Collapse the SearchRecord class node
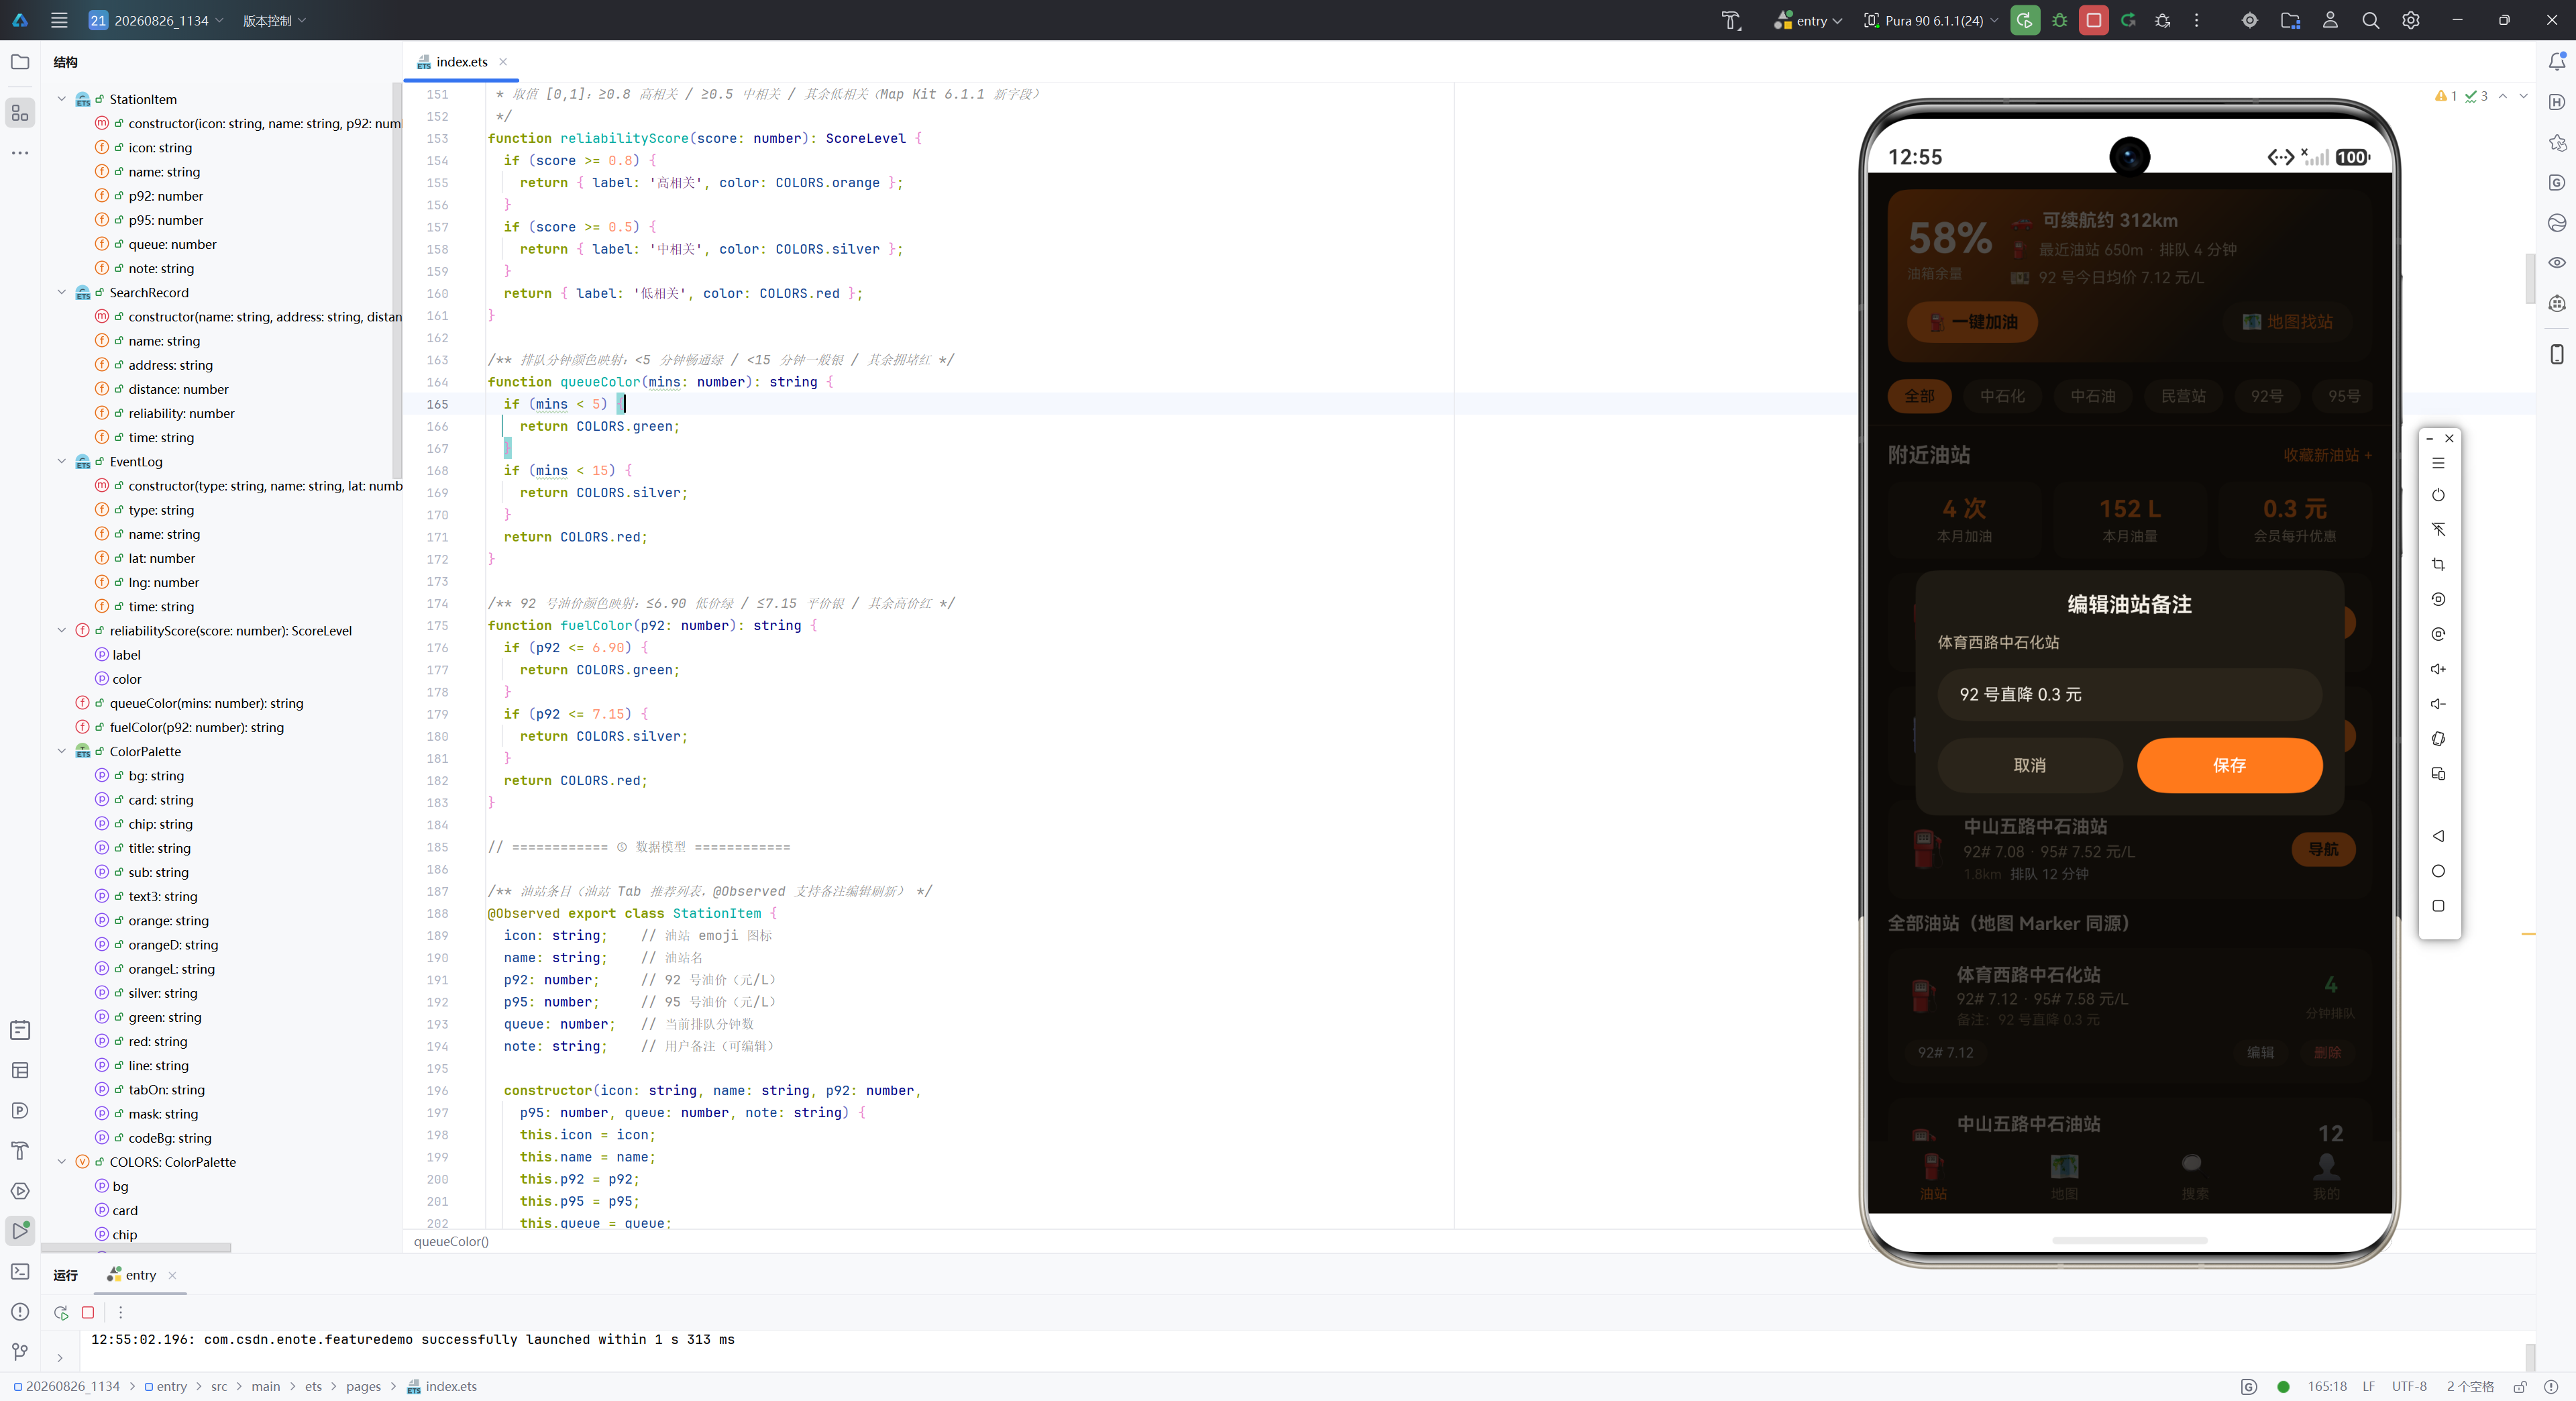The width and height of the screenshot is (2576, 1401). pos(61,292)
